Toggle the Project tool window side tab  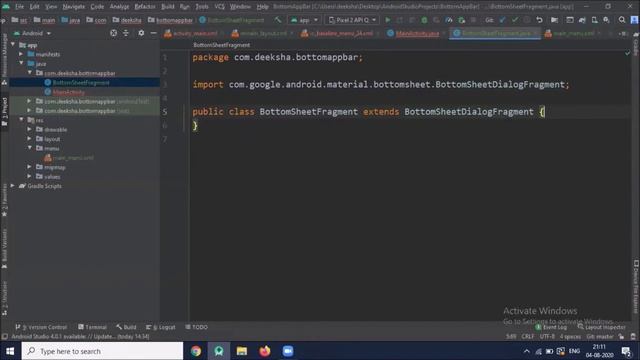click(x=4, y=113)
